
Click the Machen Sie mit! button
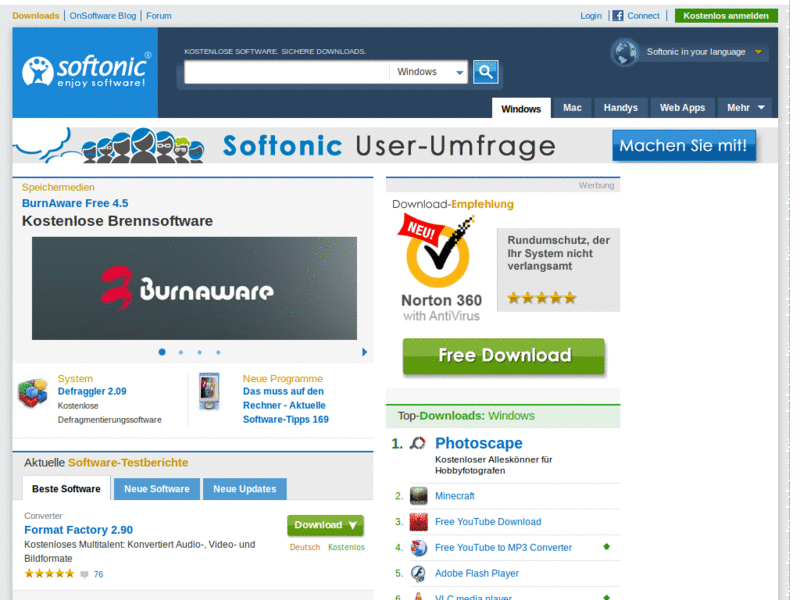(x=684, y=145)
